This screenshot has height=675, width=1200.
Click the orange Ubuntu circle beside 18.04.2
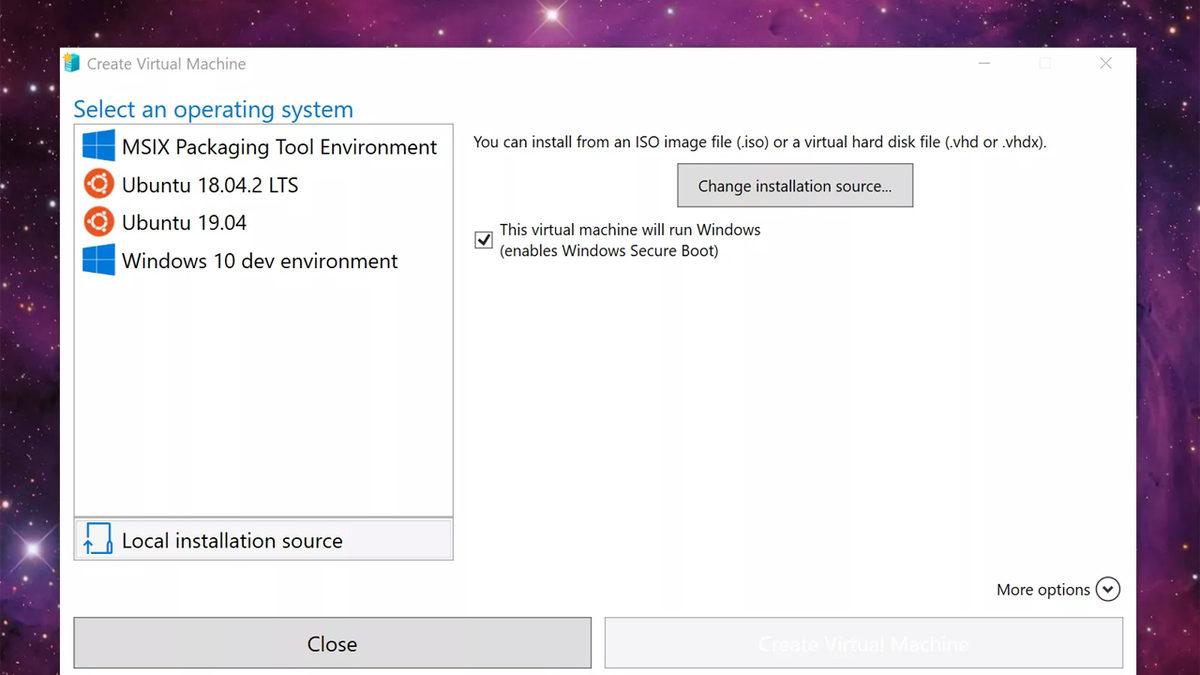click(x=98, y=184)
